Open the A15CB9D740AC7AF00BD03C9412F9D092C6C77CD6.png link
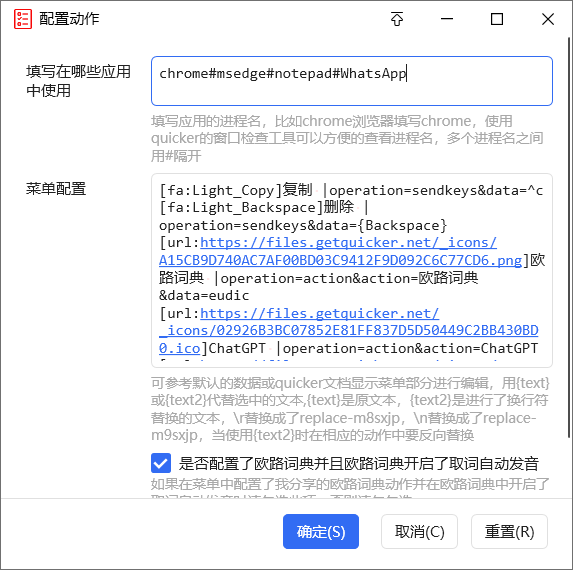This screenshot has width=573, height=570. tap(340, 260)
